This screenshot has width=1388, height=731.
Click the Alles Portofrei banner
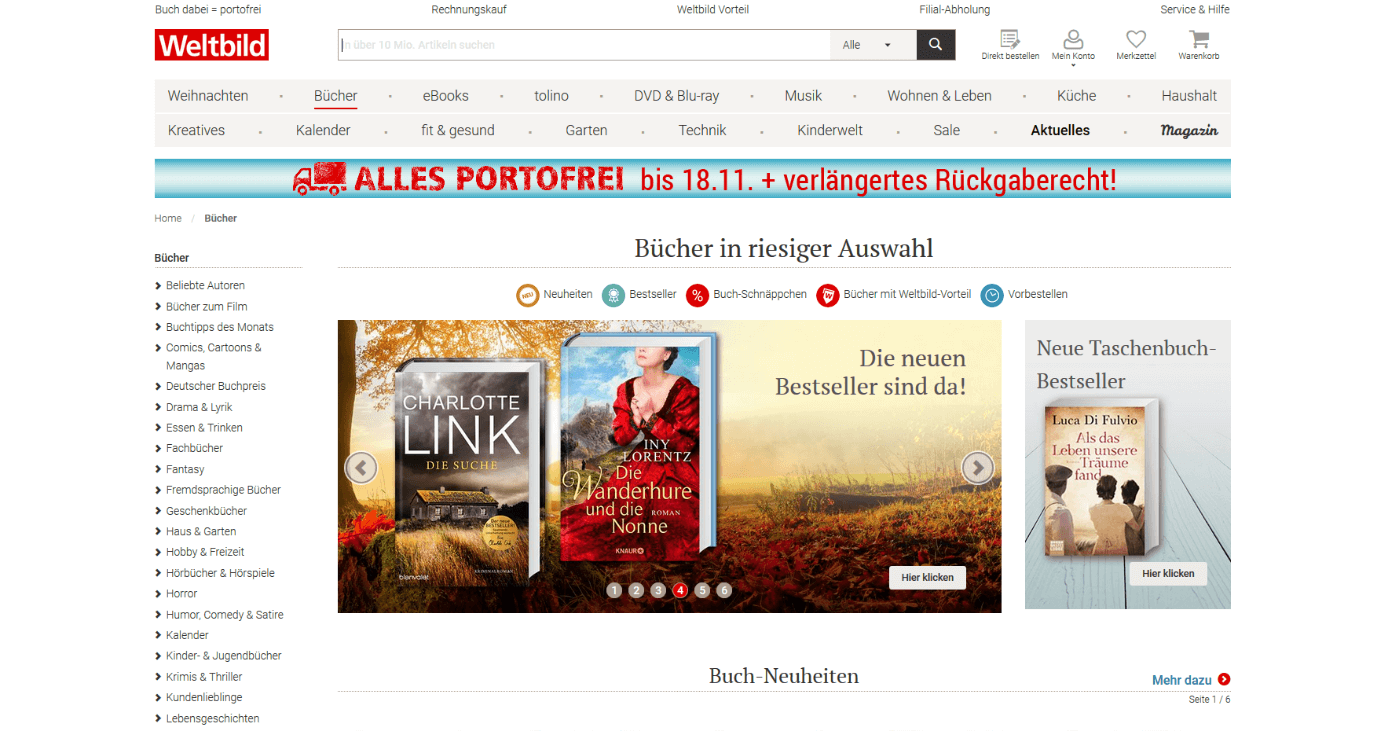692,178
